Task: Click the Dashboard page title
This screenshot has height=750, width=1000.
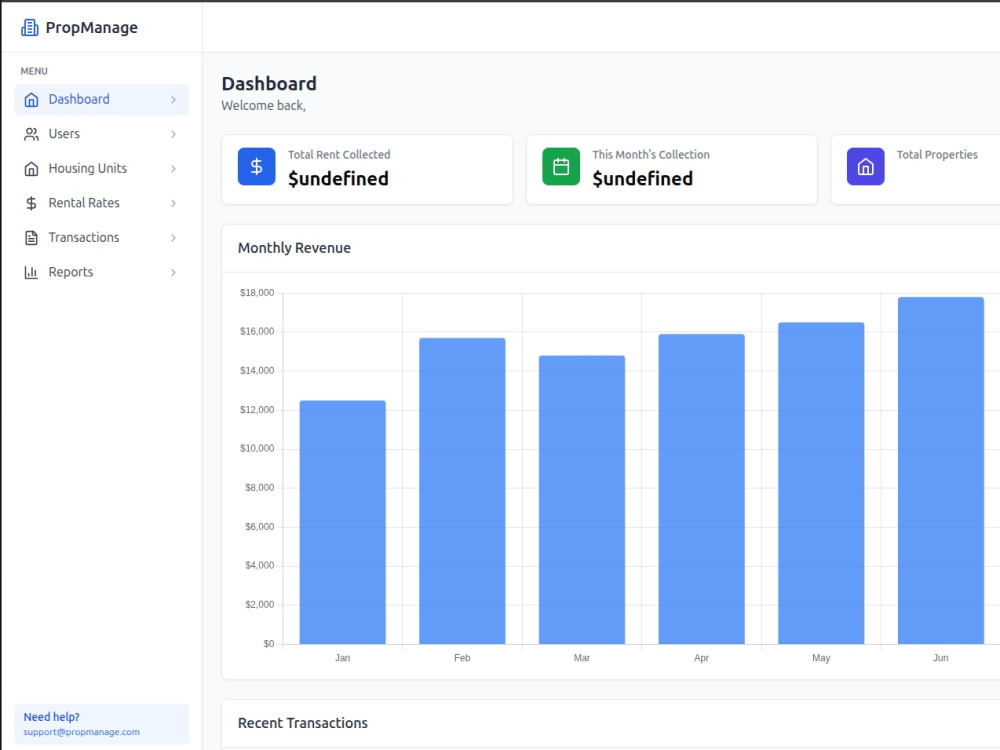Action: tap(269, 84)
